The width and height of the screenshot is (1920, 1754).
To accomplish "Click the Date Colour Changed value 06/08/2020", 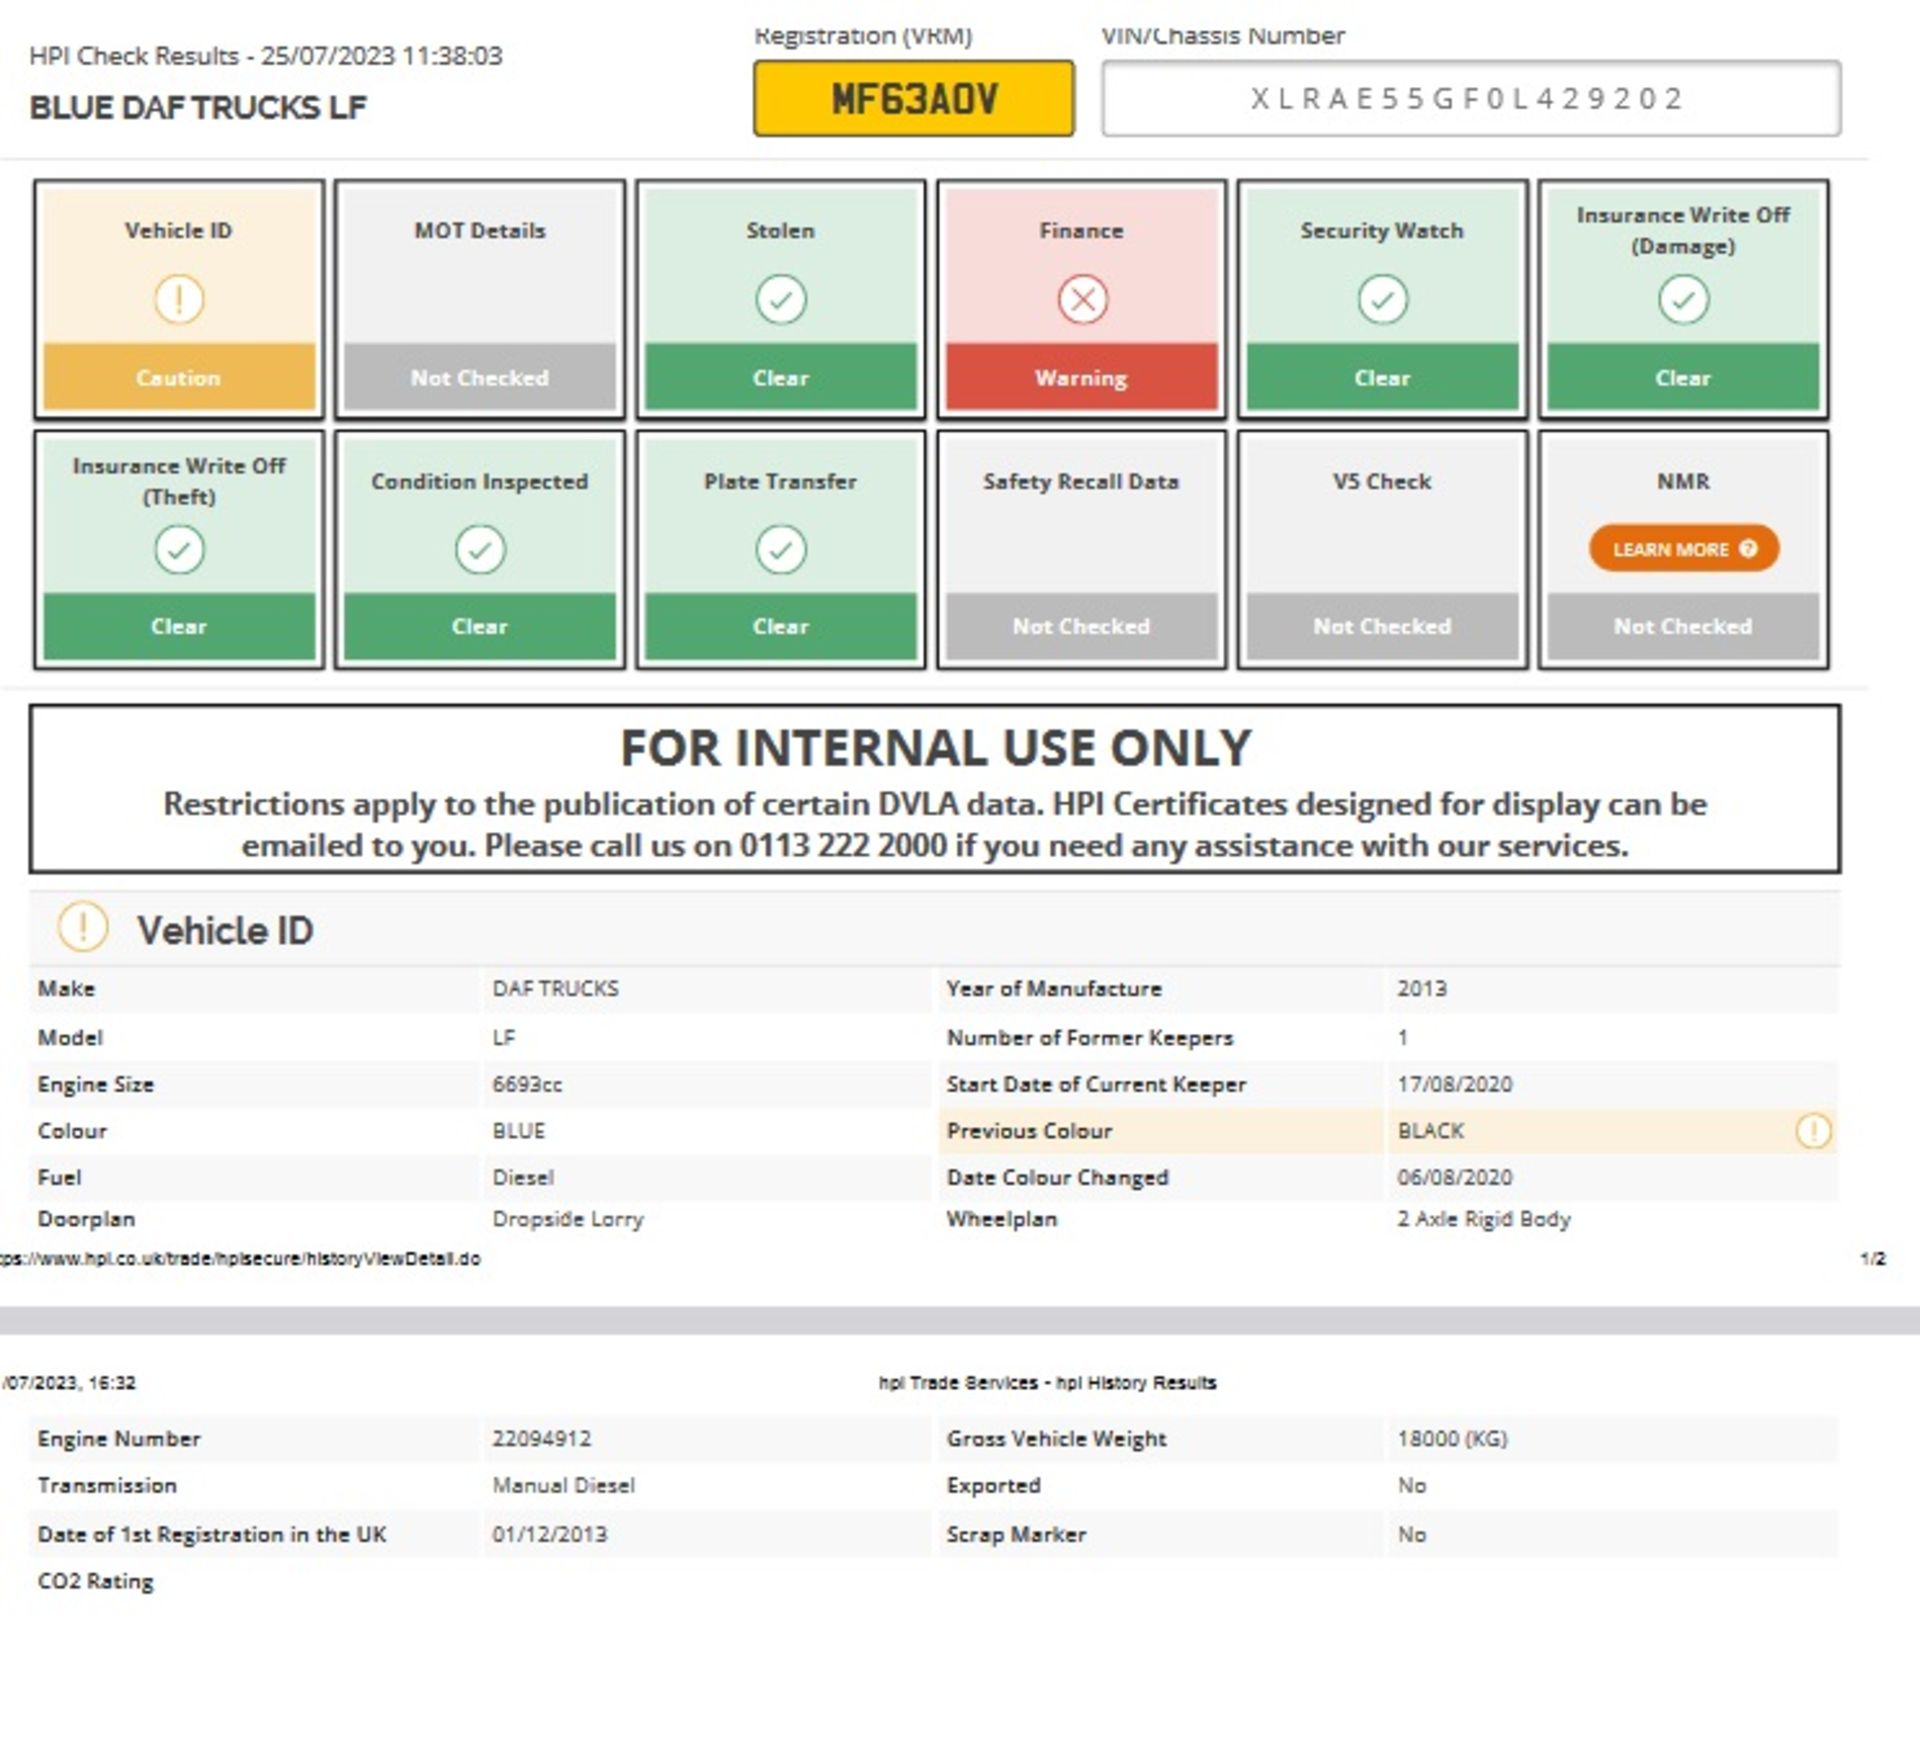I will (x=1455, y=1178).
